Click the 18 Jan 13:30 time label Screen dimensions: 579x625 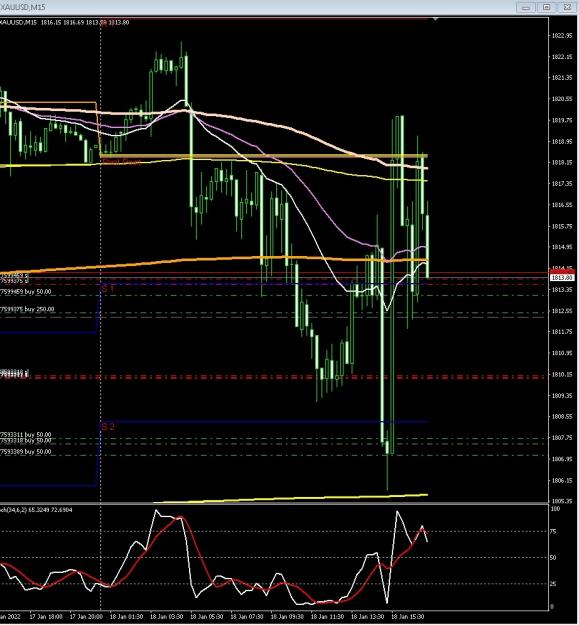[x=367, y=617]
